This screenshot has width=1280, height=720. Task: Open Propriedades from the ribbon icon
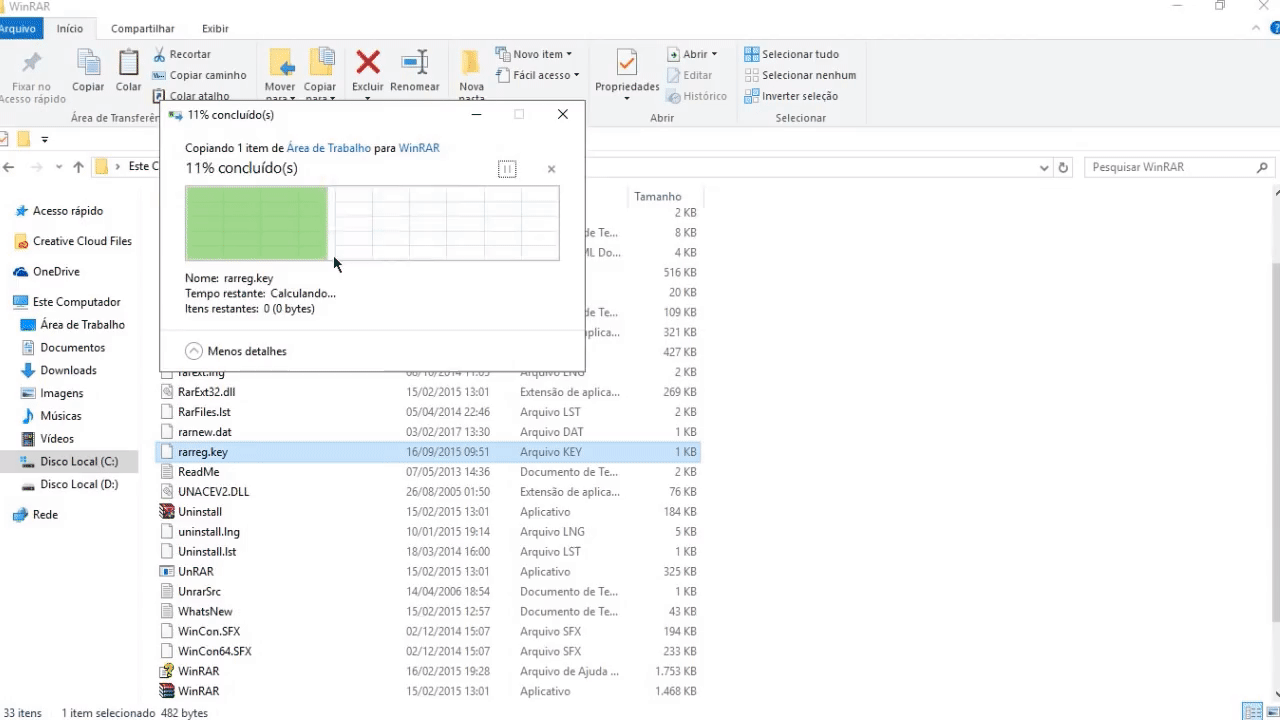626,64
